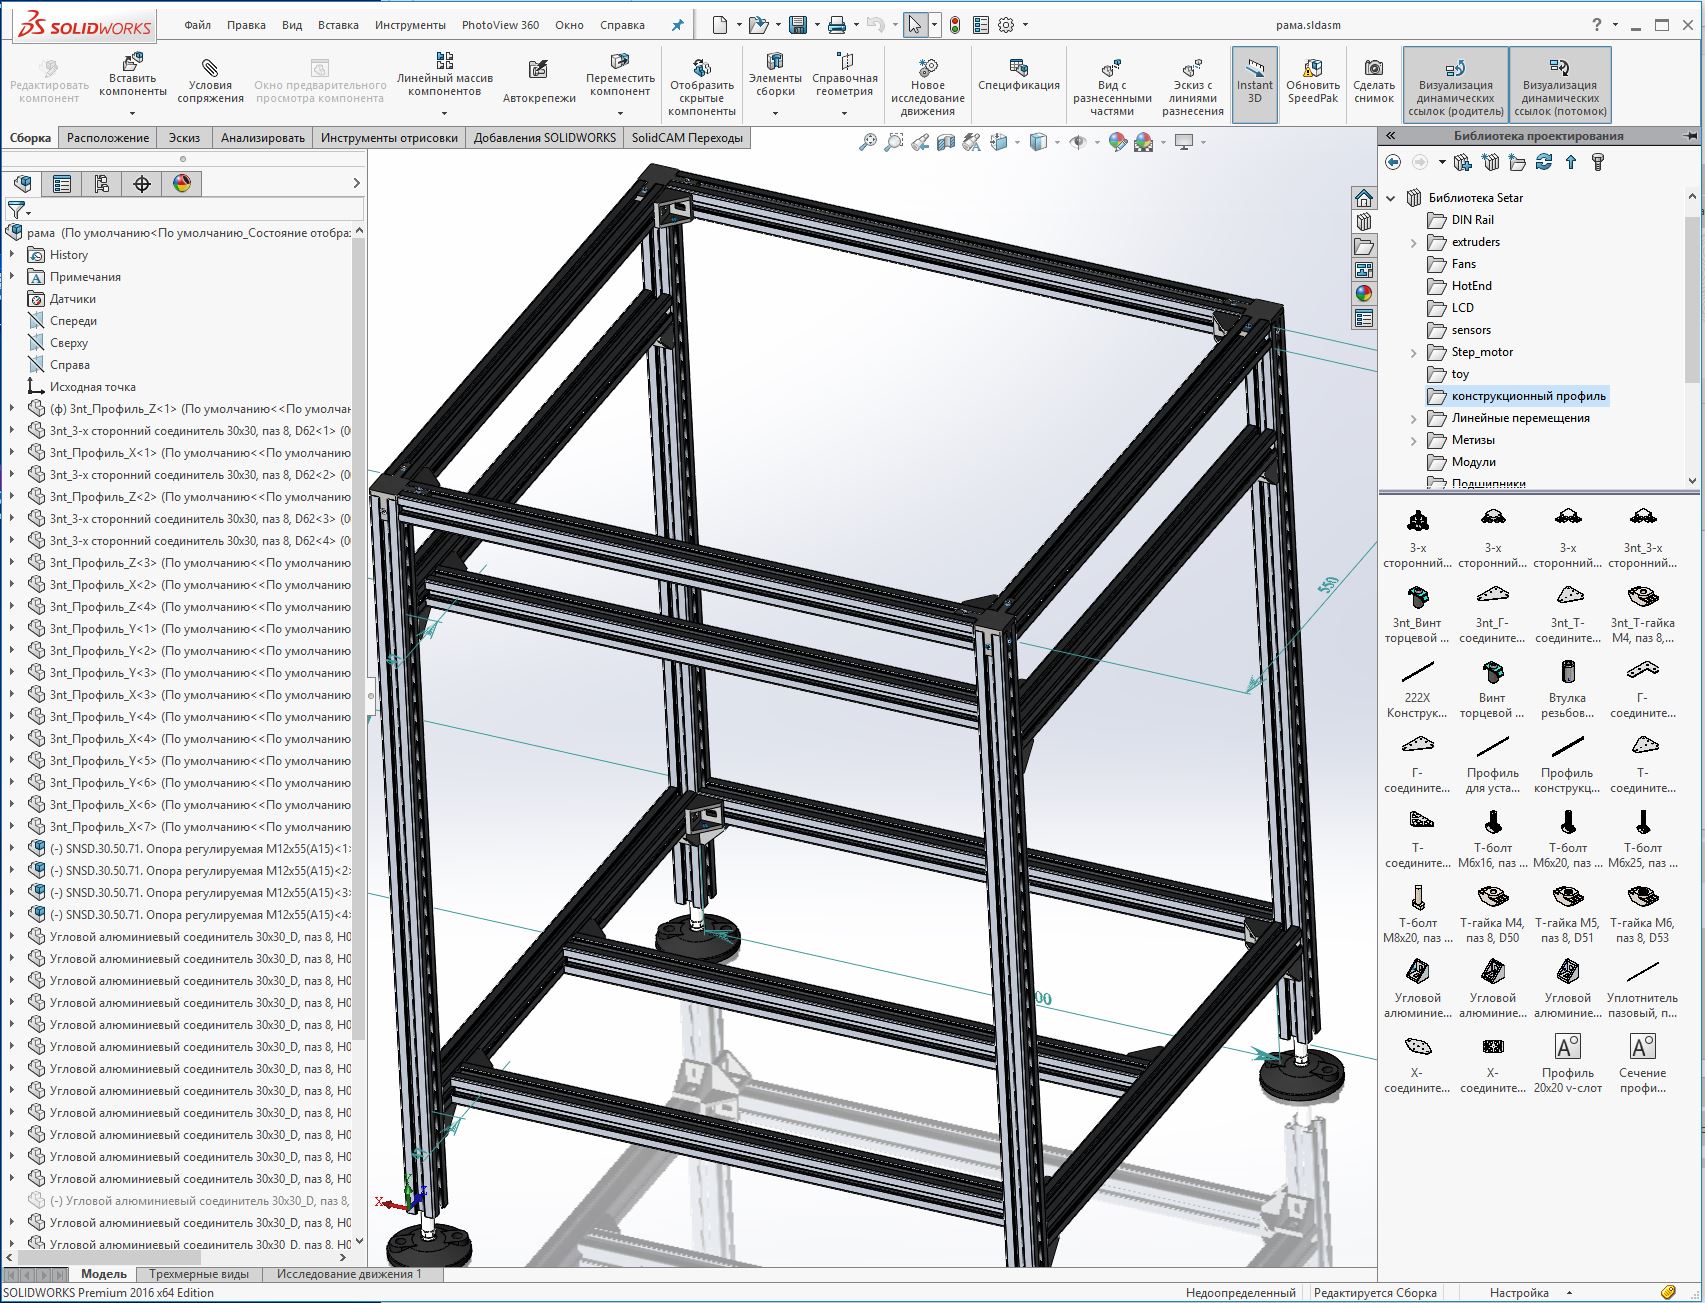This screenshot has height=1303, width=1705.
Task: Select the Исследование движения 1 bottom tab
Action: (x=349, y=1274)
